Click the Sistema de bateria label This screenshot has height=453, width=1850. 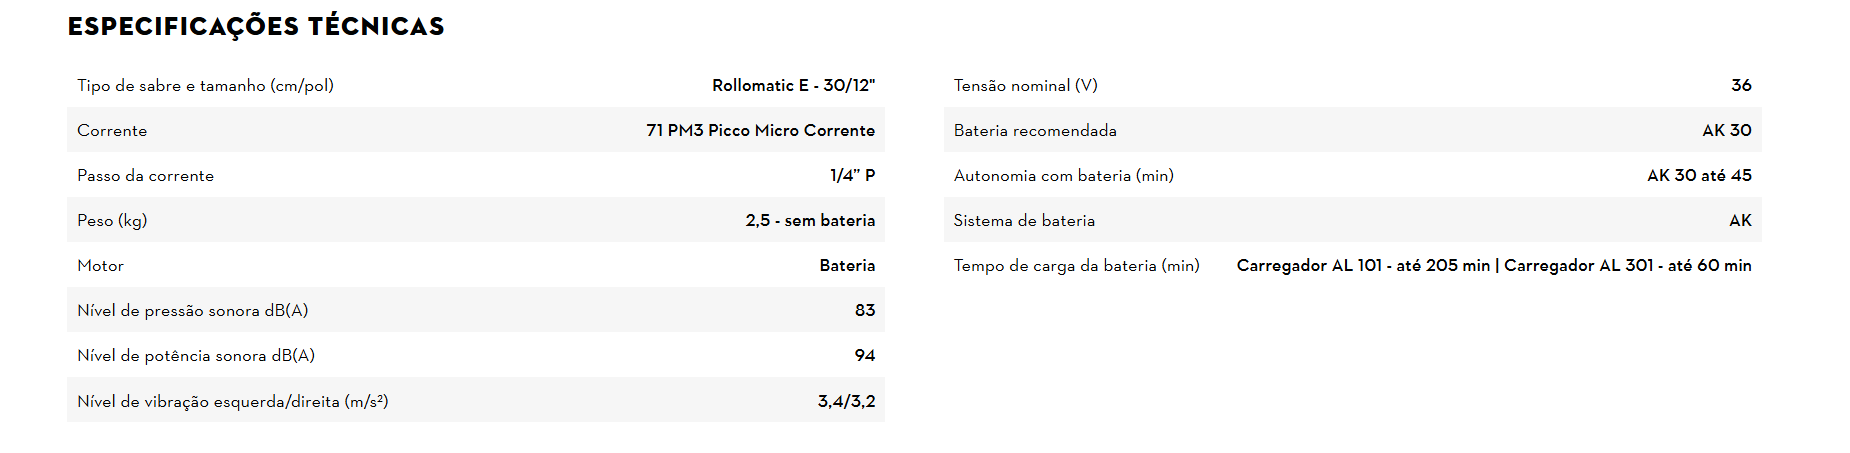[x=1024, y=221]
